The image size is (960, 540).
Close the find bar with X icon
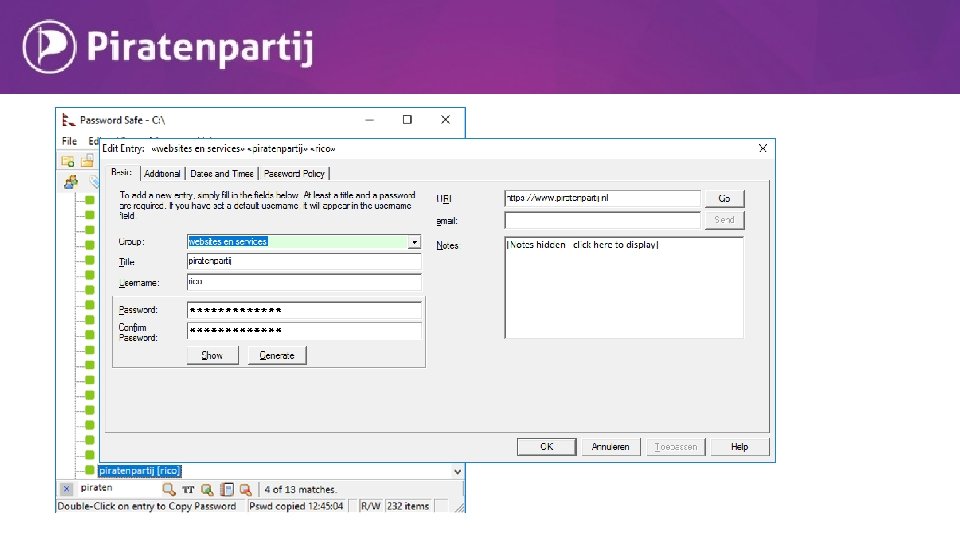(67, 489)
